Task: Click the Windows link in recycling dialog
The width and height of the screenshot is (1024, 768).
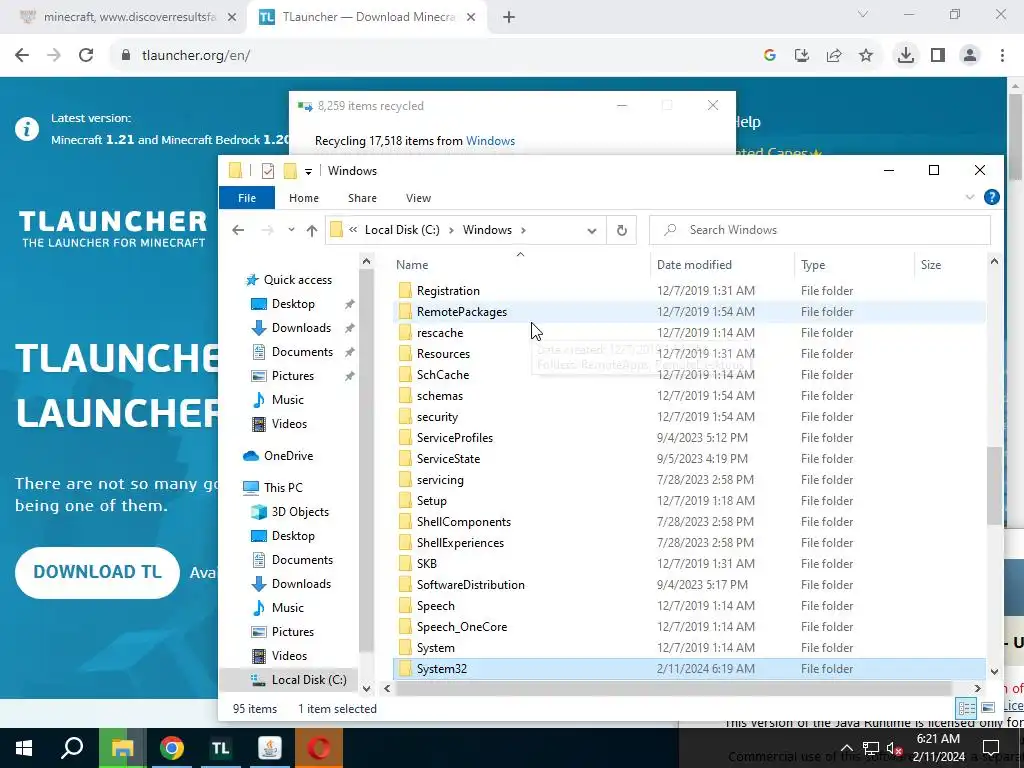Action: pyautogui.click(x=490, y=141)
